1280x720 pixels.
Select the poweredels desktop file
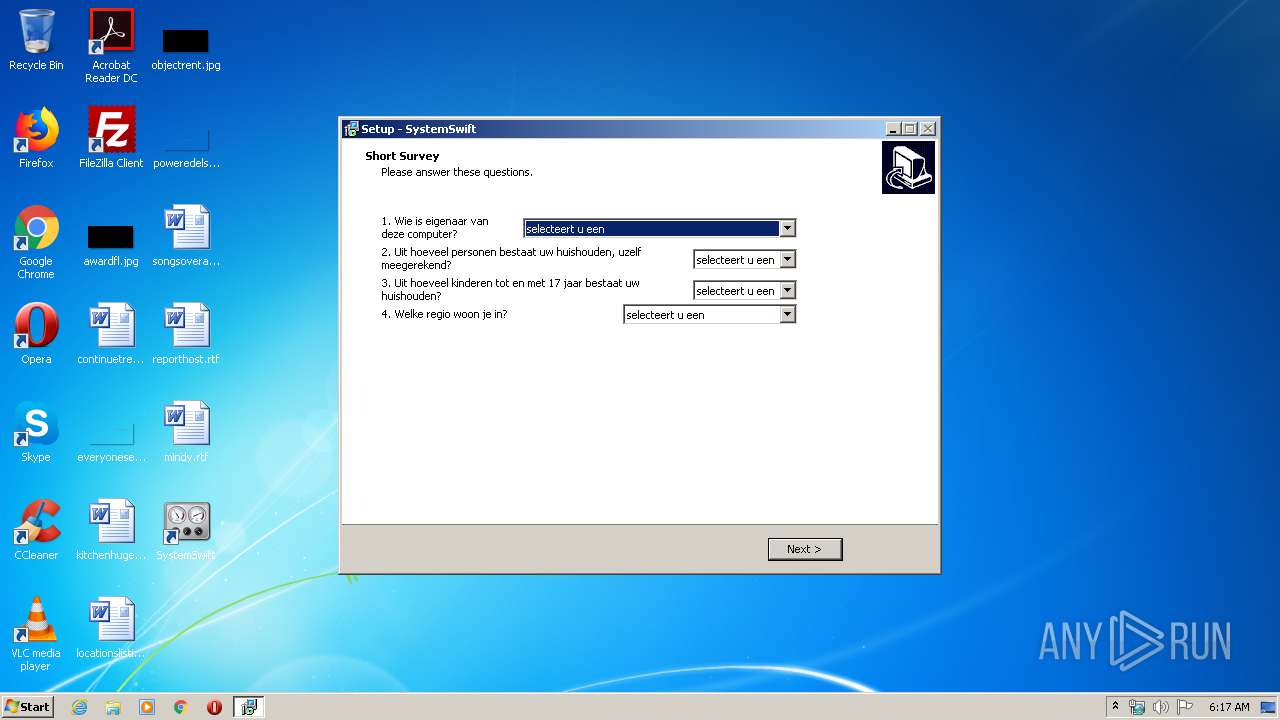[186, 145]
